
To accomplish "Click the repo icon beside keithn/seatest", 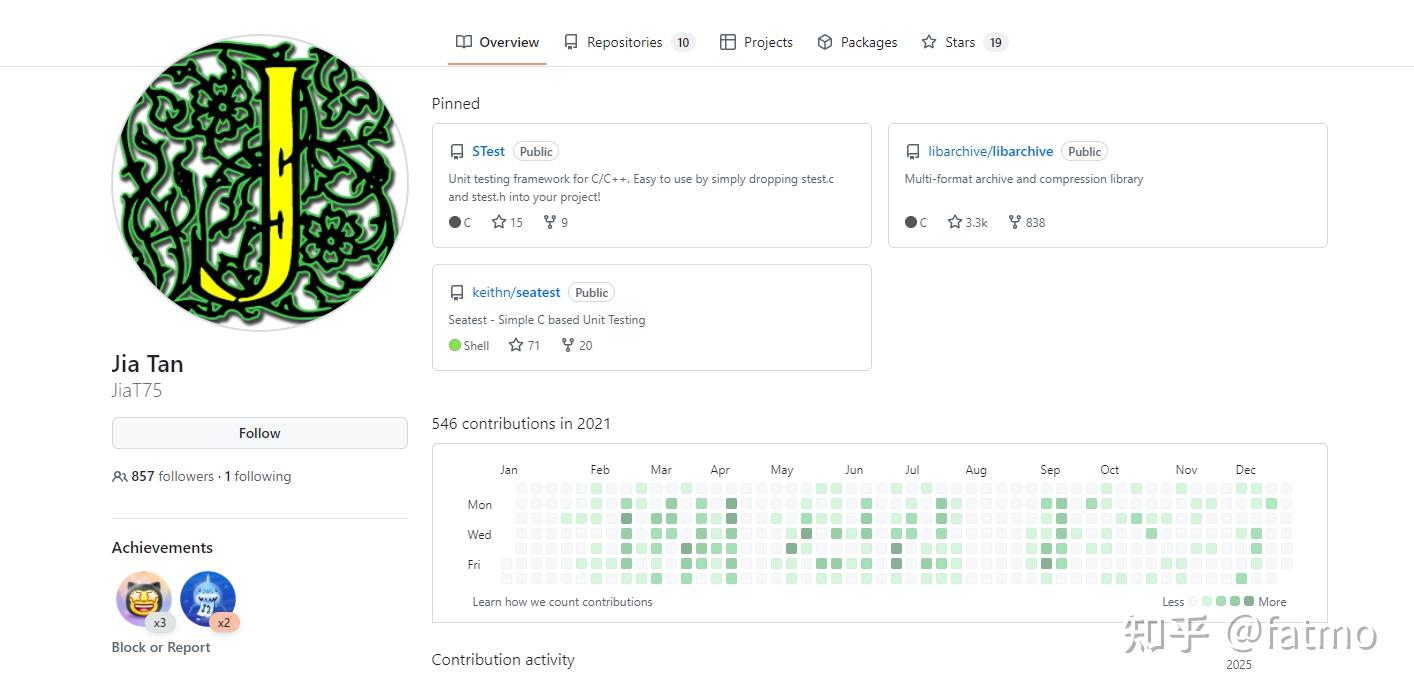I will pyautogui.click(x=457, y=293).
